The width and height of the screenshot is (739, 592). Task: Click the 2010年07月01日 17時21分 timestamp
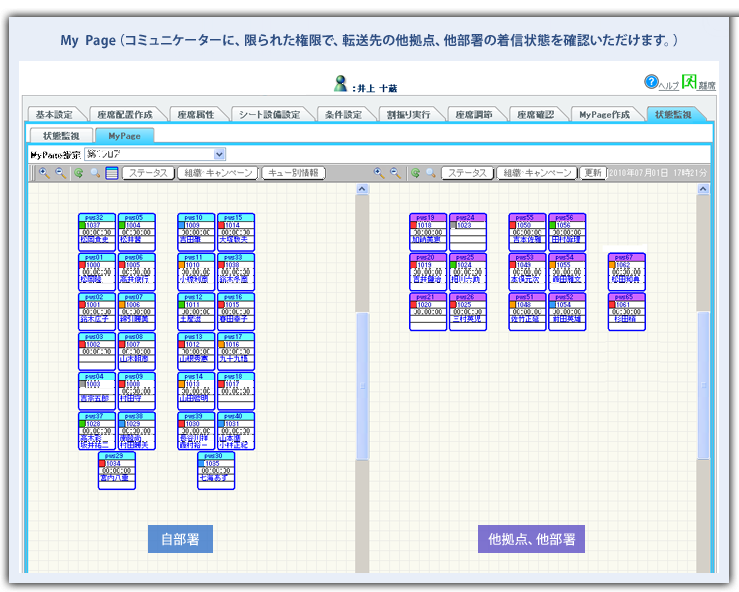[x=658, y=173]
